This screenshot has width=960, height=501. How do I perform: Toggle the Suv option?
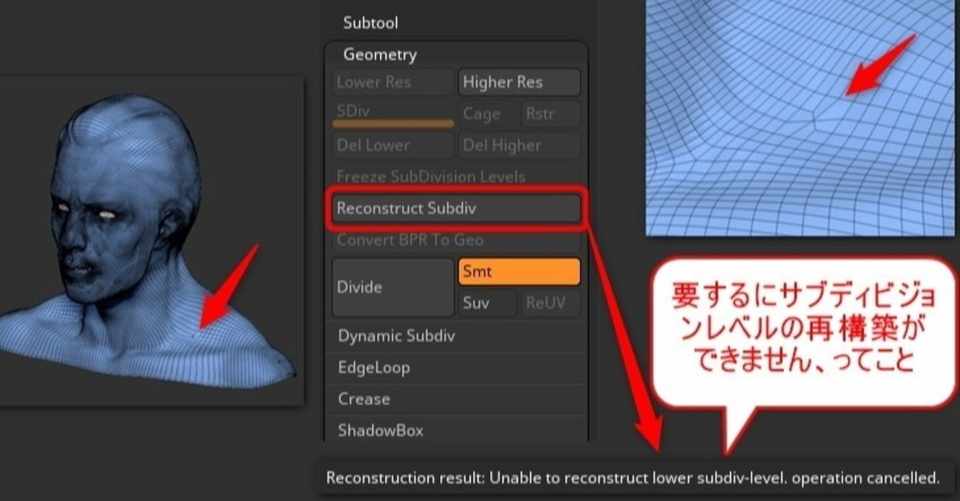pyautogui.click(x=487, y=303)
